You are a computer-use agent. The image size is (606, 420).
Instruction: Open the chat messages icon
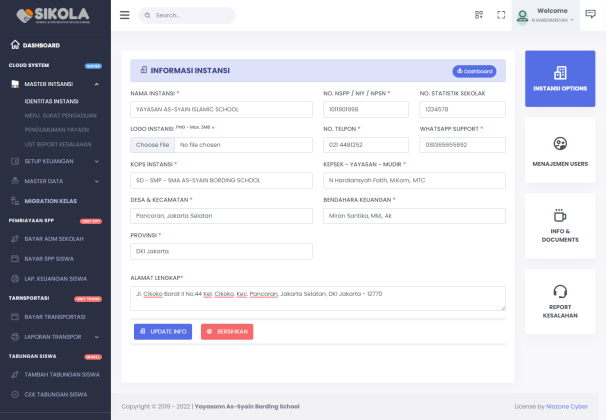(x=590, y=15)
